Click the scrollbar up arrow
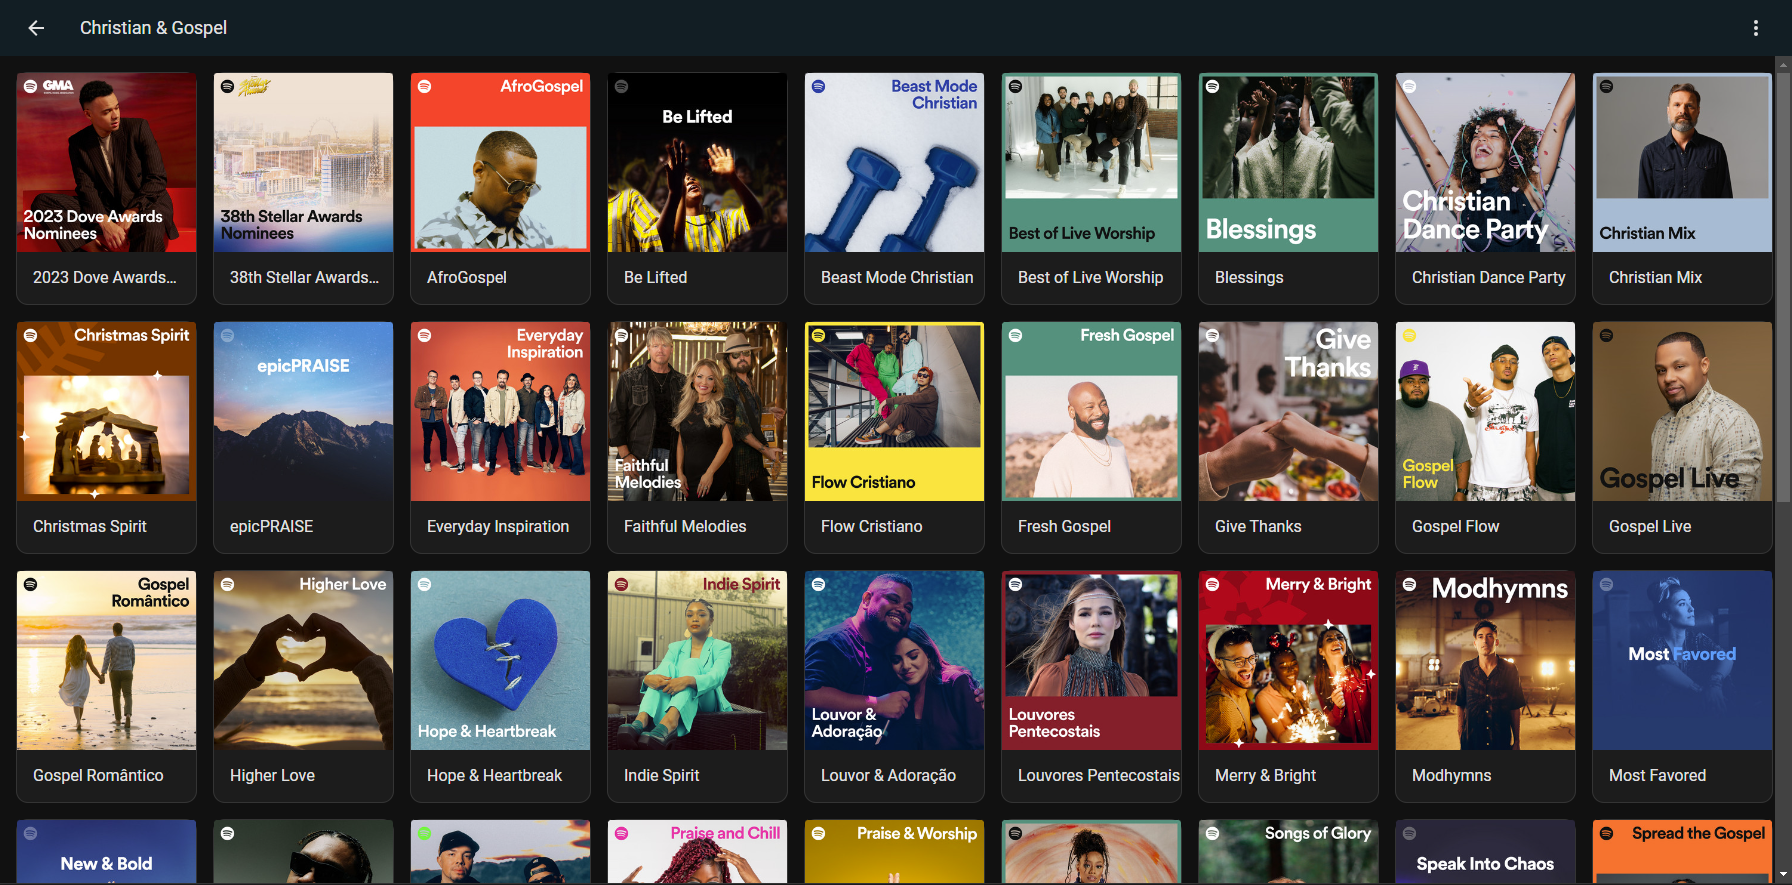The image size is (1792, 885). [x=1783, y=64]
